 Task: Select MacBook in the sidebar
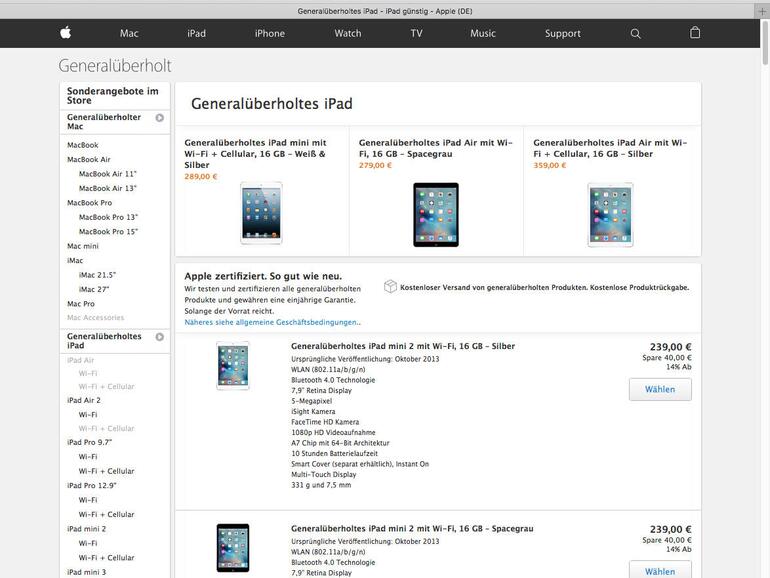[82, 145]
